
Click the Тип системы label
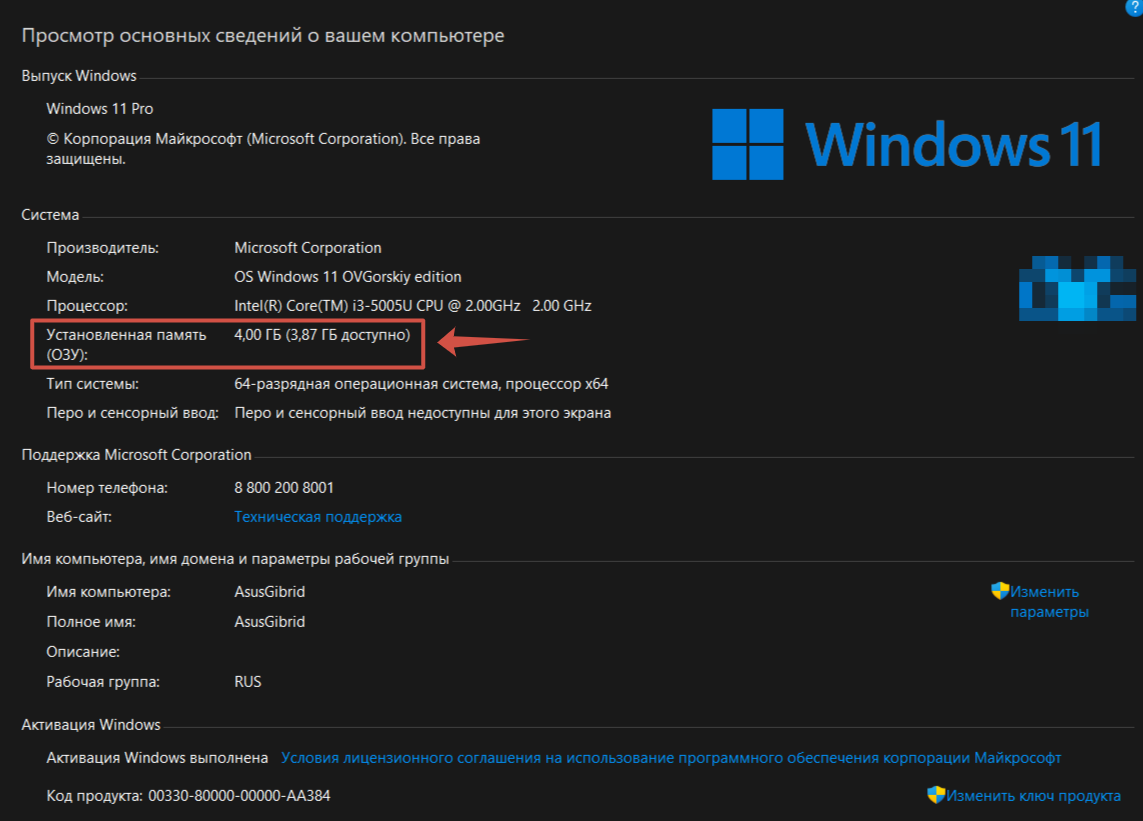click(x=93, y=384)
